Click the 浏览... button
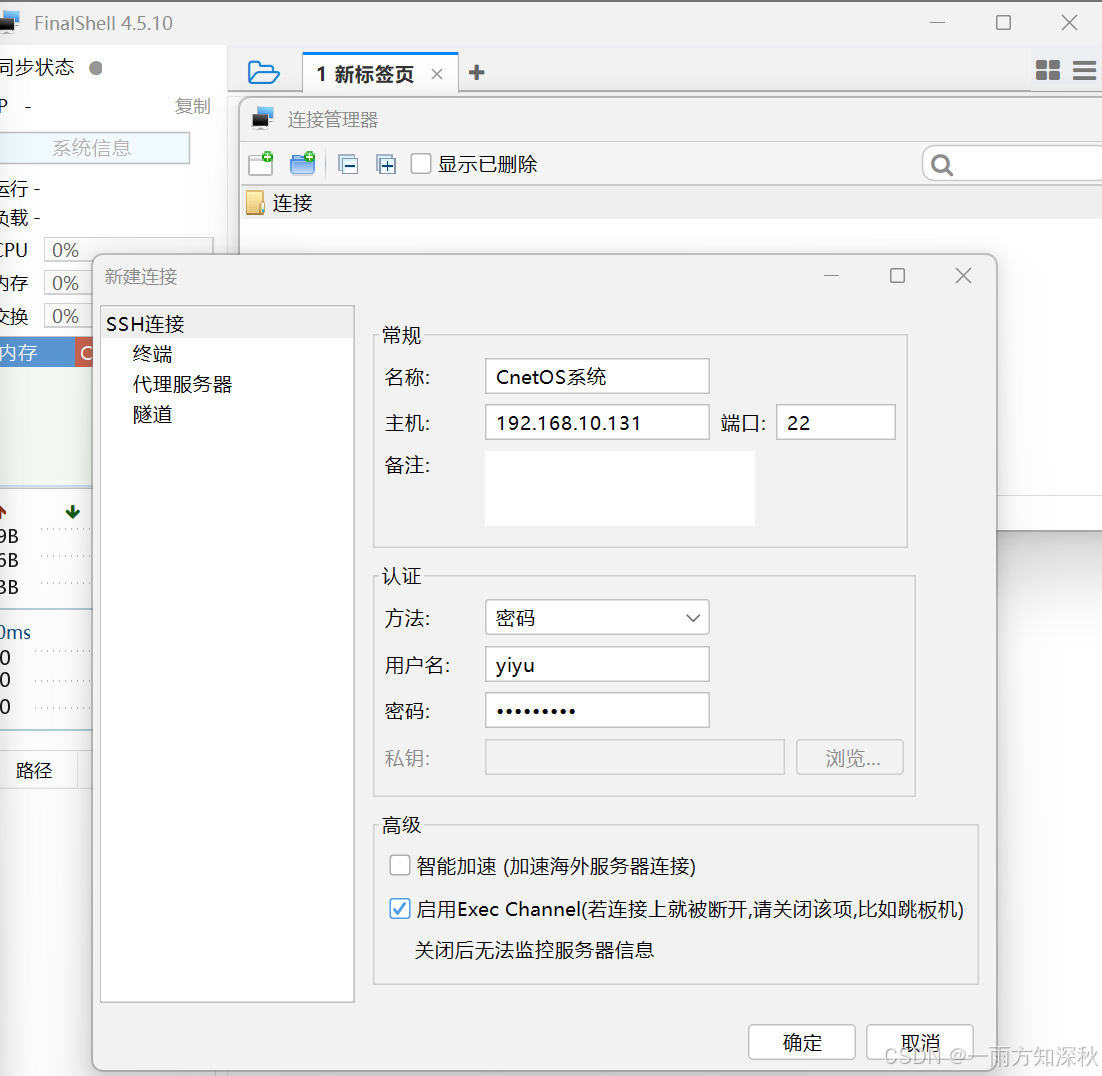 point(850,757)
